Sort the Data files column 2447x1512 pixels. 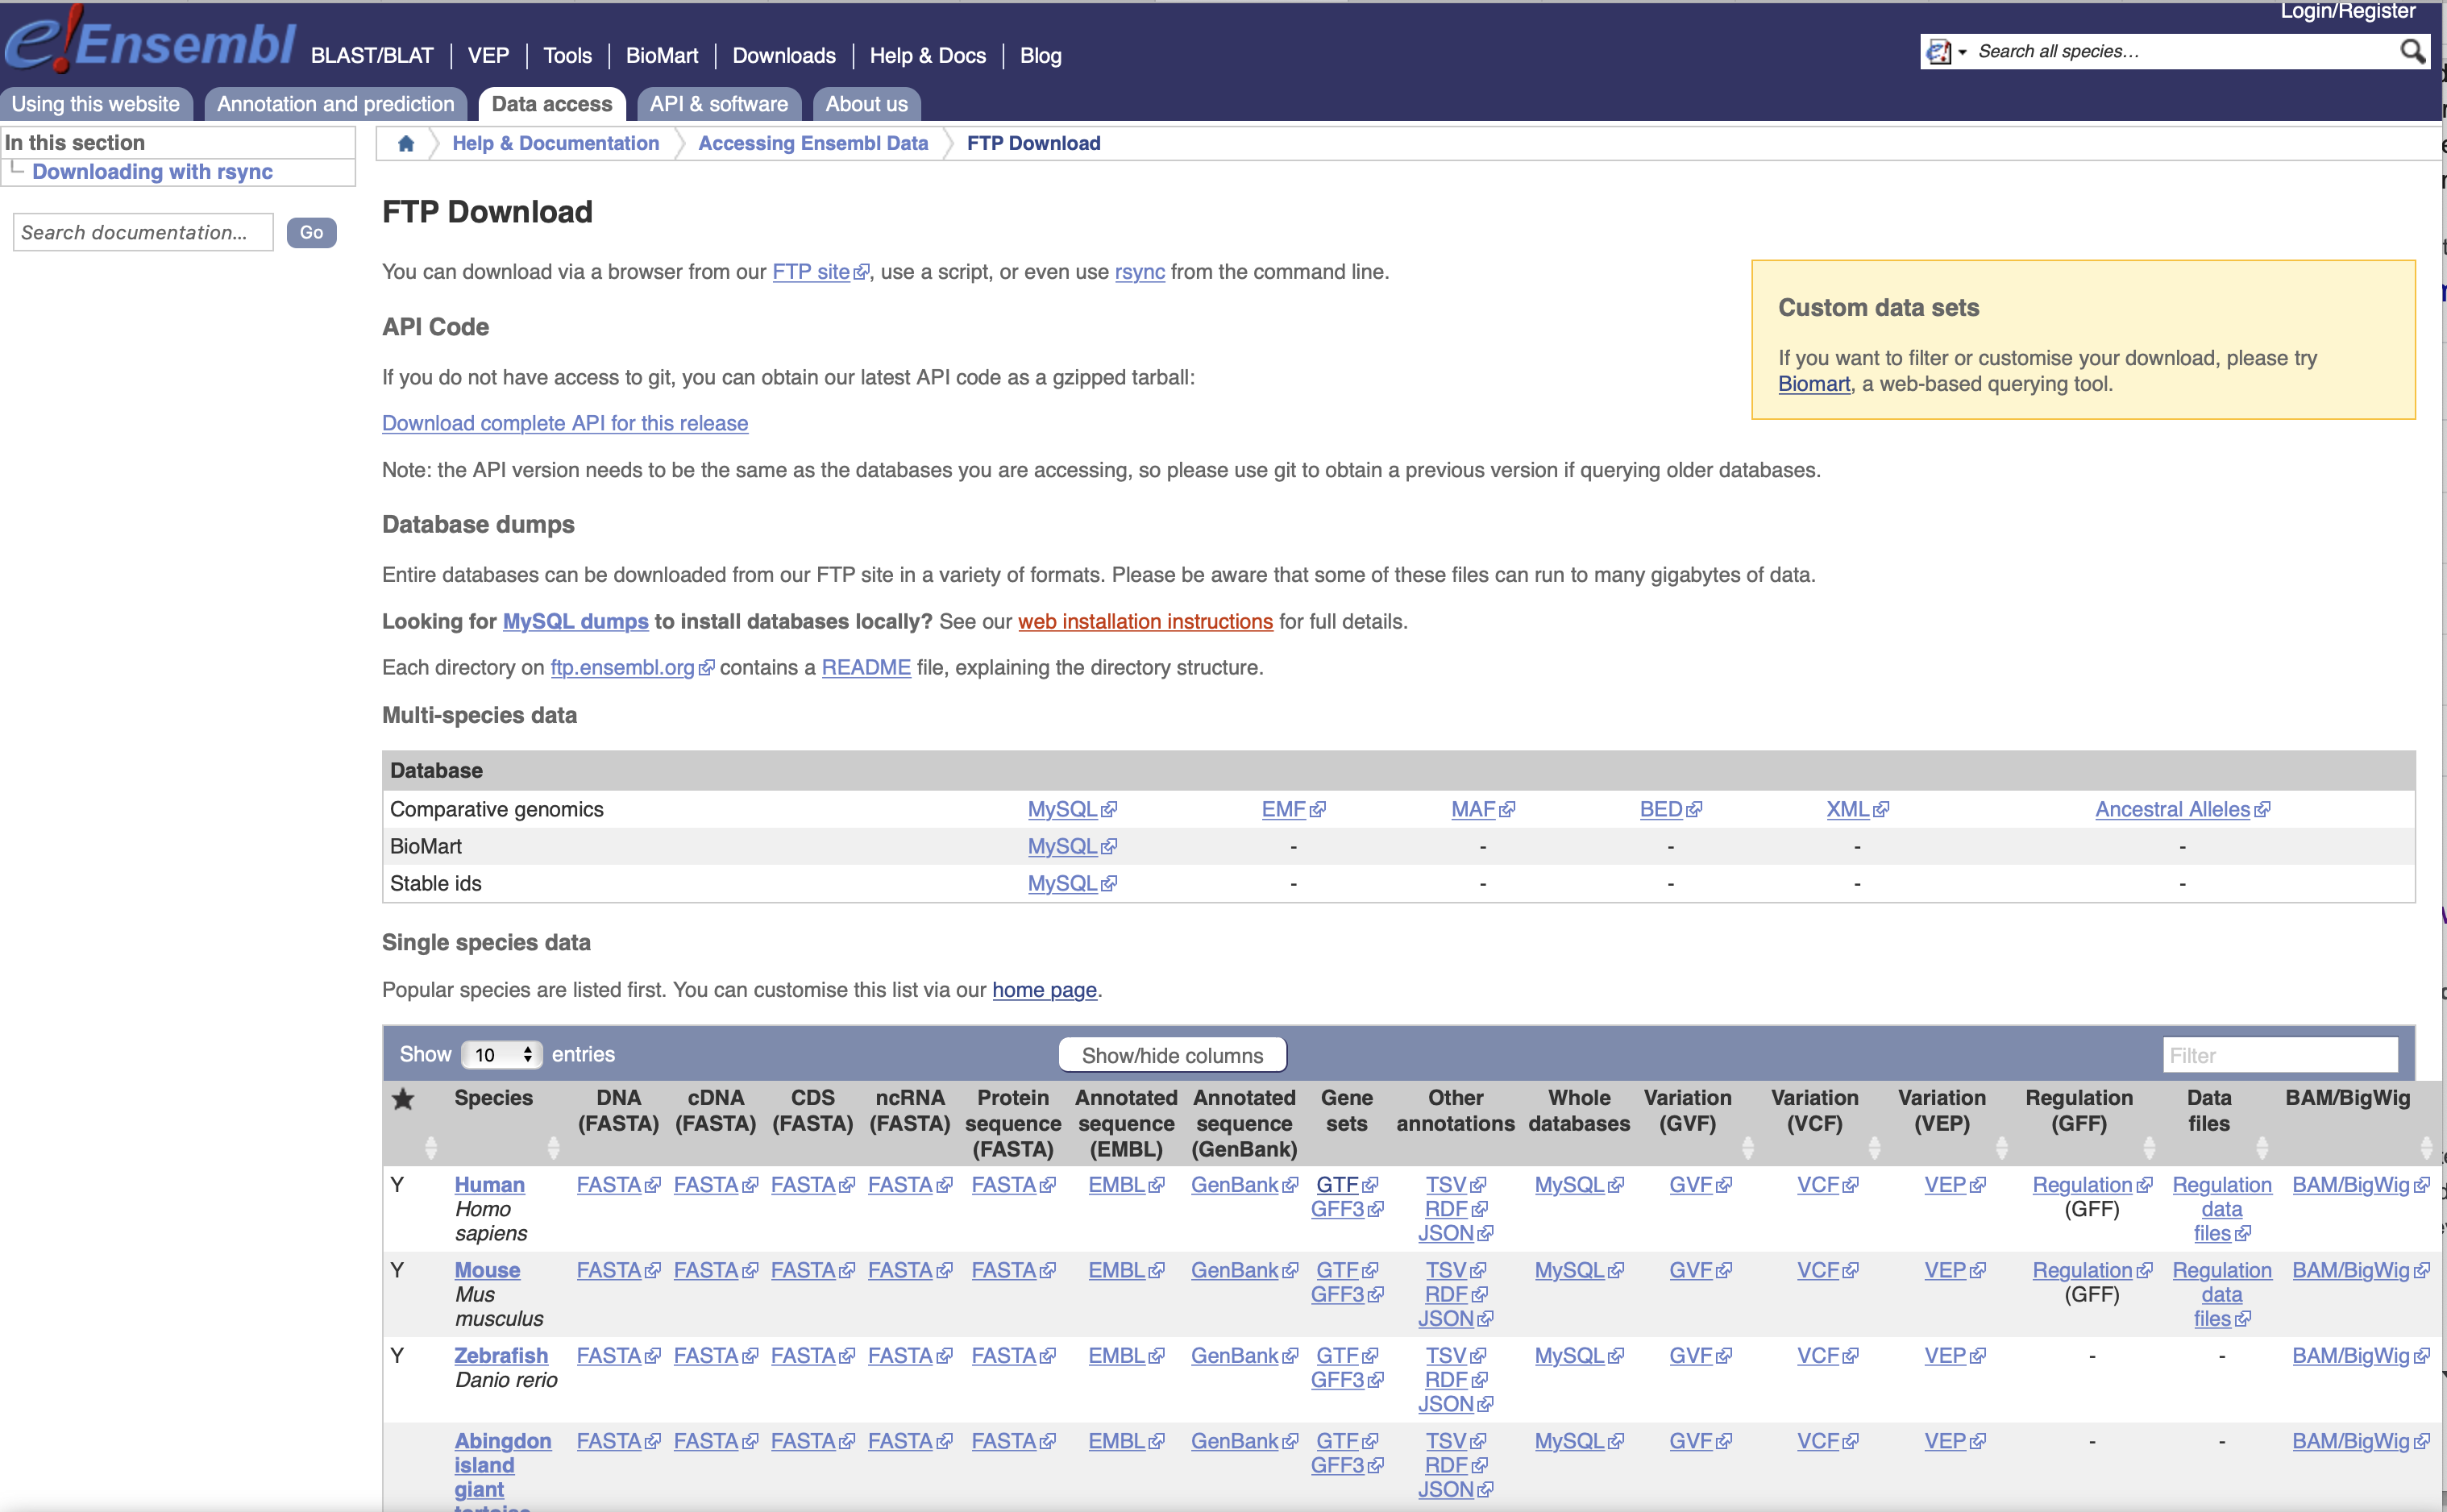[x=2261, y=1146]
